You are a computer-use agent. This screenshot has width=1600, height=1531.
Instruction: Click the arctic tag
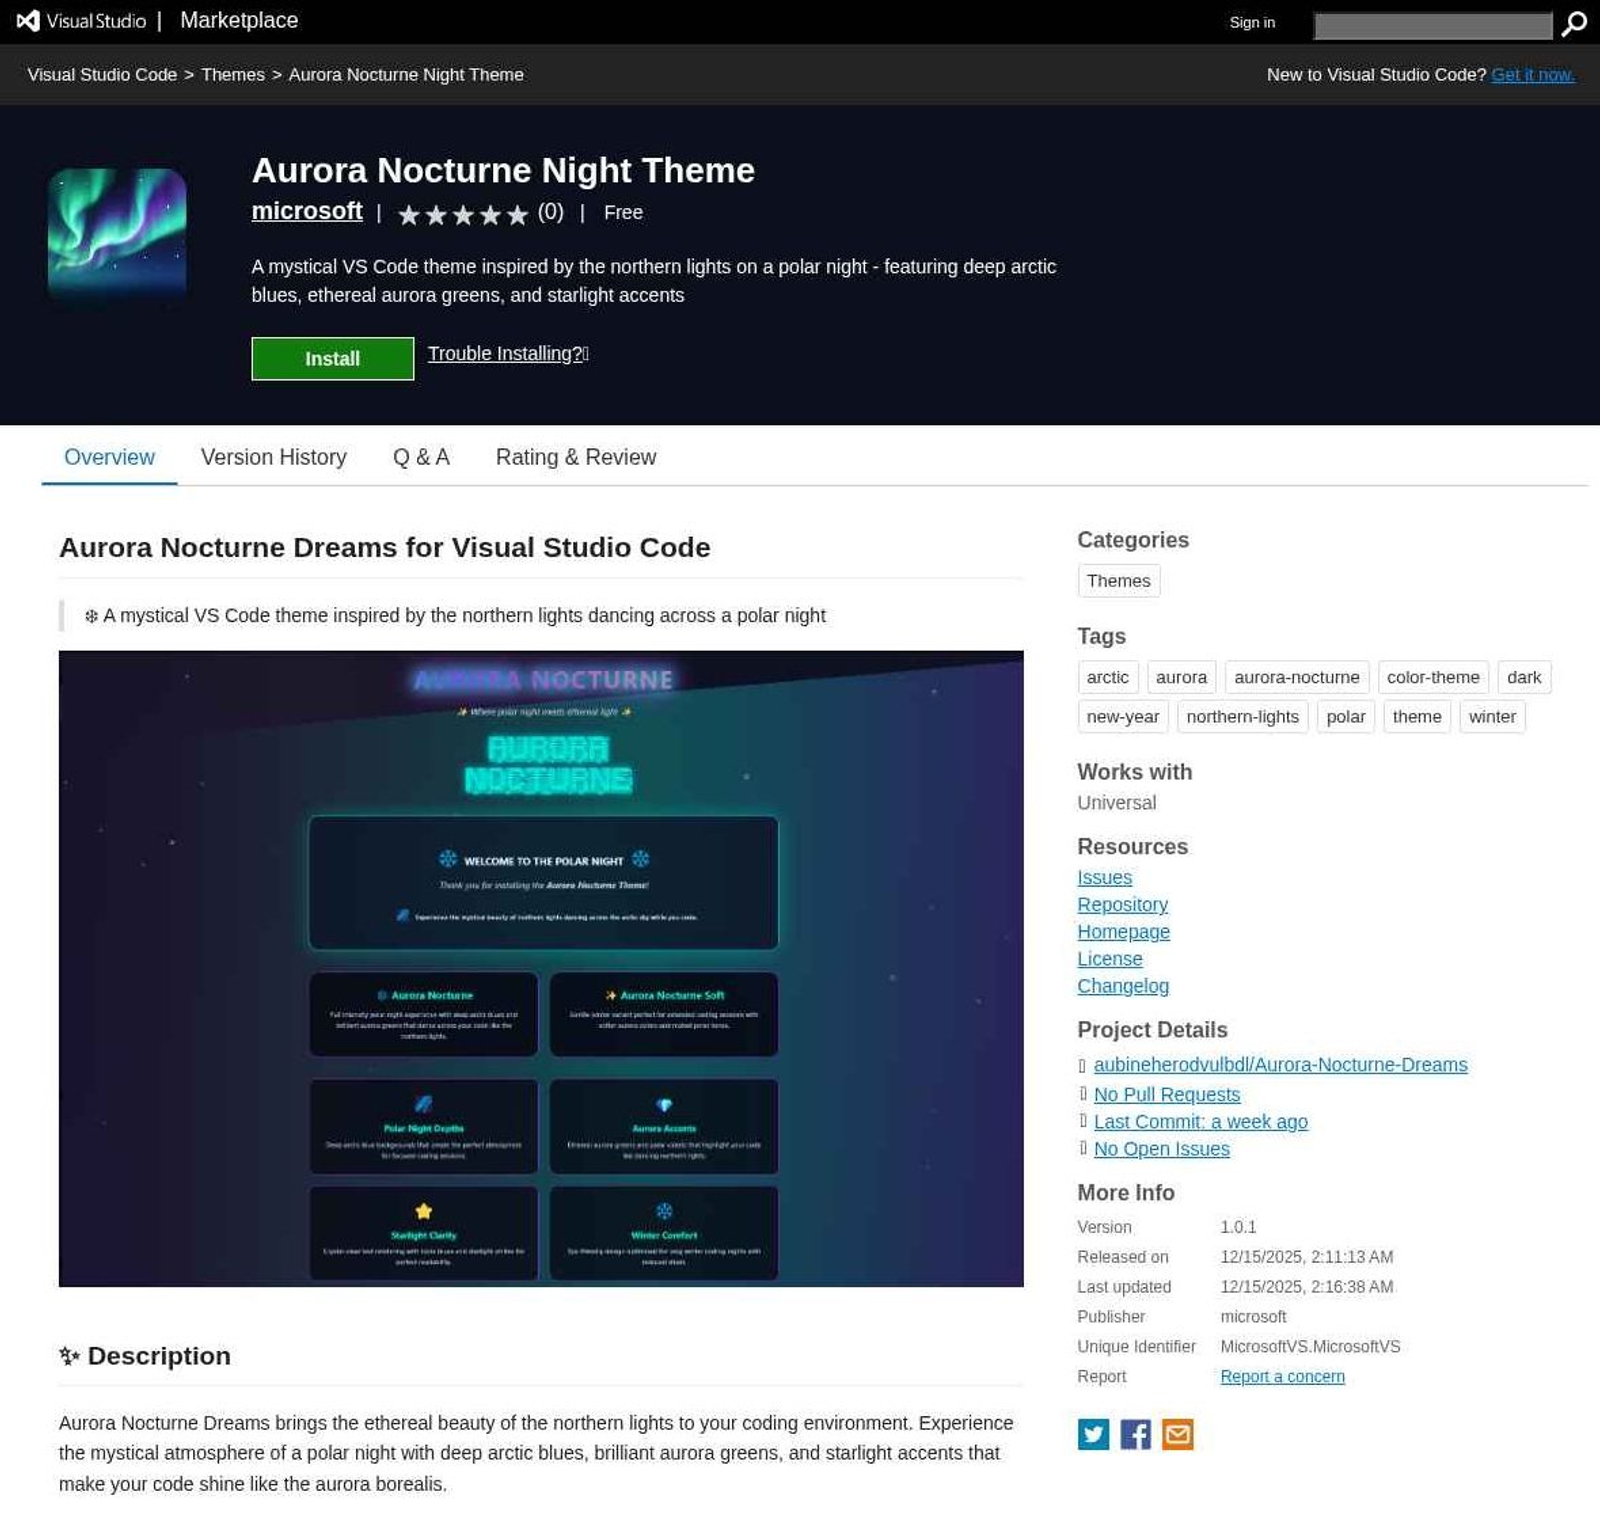pyautogui.click(x=1107, y=677)
